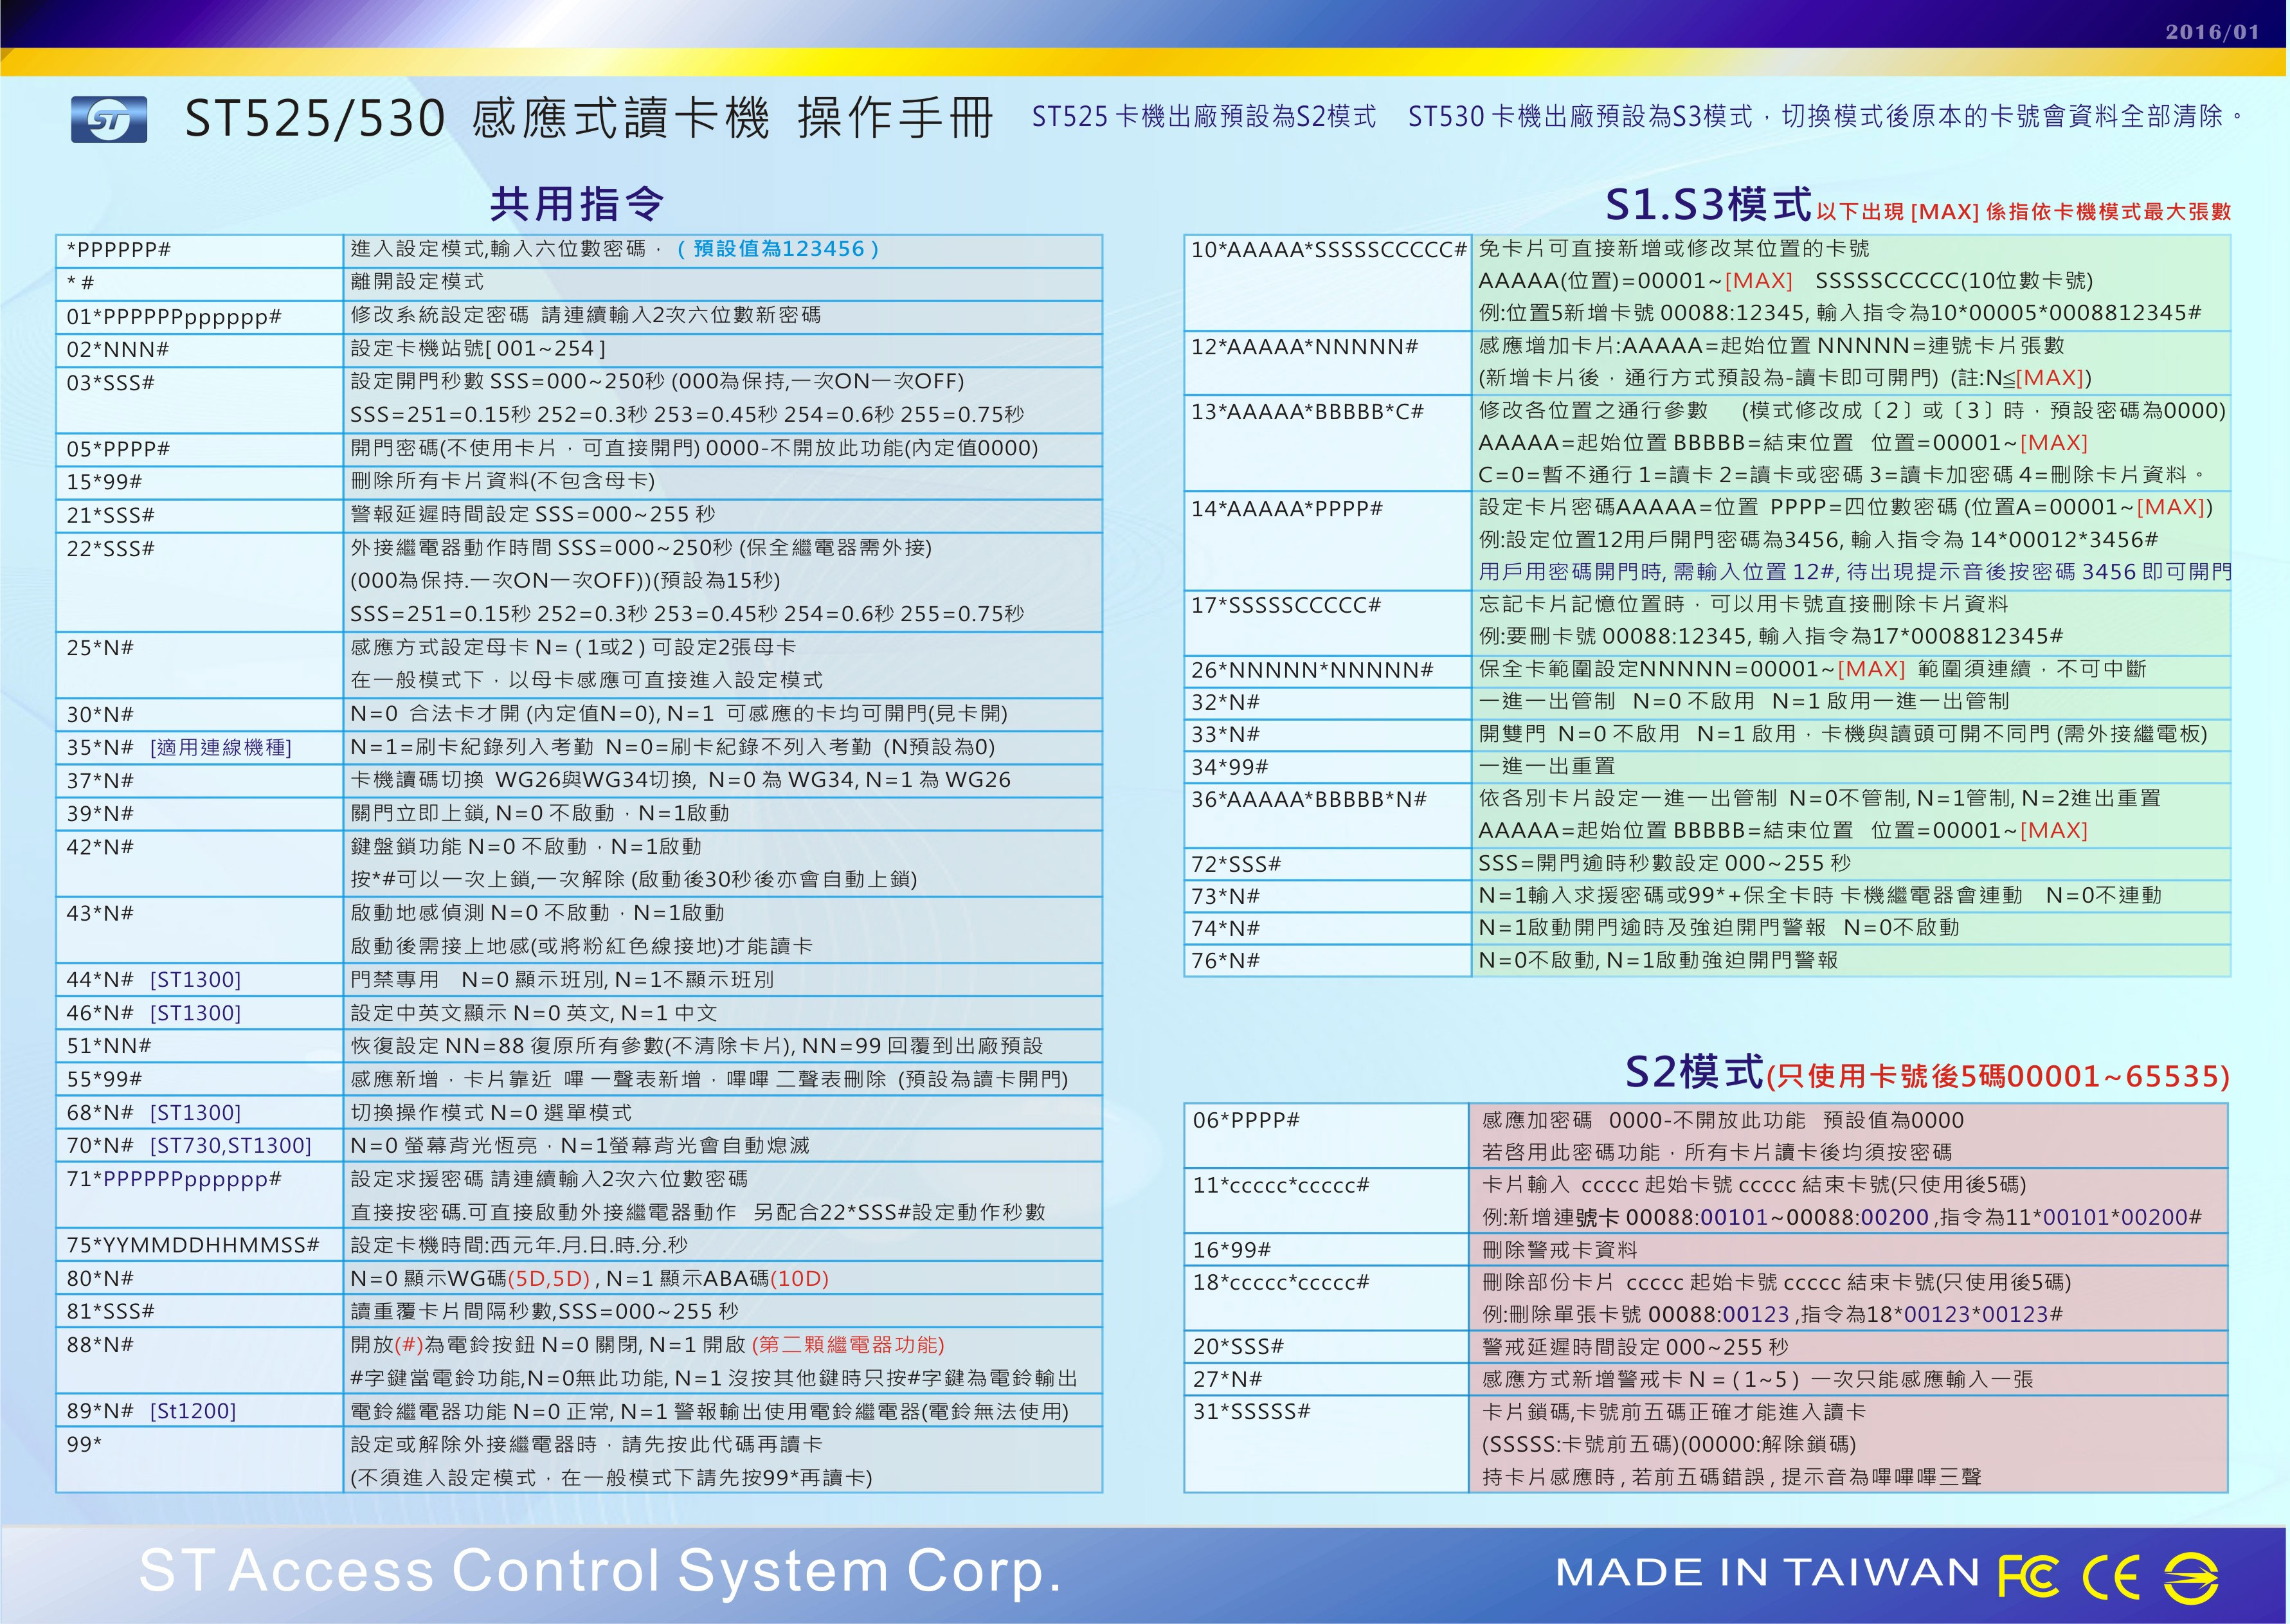Click the 21*SSS# command cell

[200, 515]
